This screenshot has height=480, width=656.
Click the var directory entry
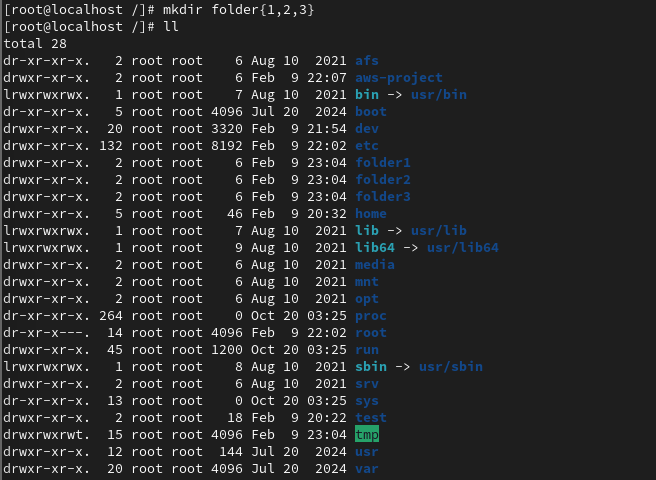click(x=367, y=469)
